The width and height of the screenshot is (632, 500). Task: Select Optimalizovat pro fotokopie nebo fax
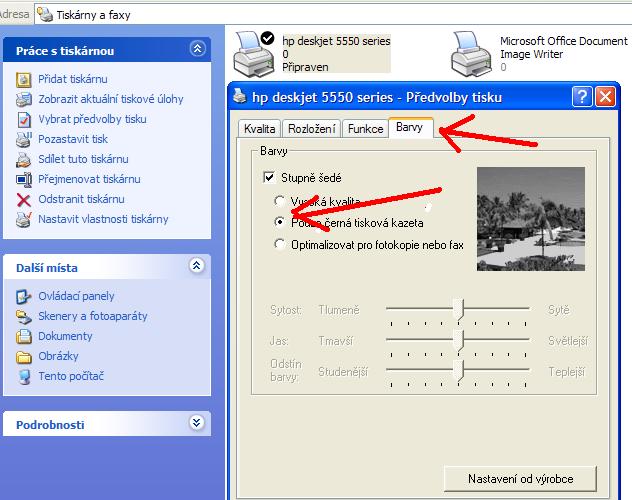tap(279, 244)
